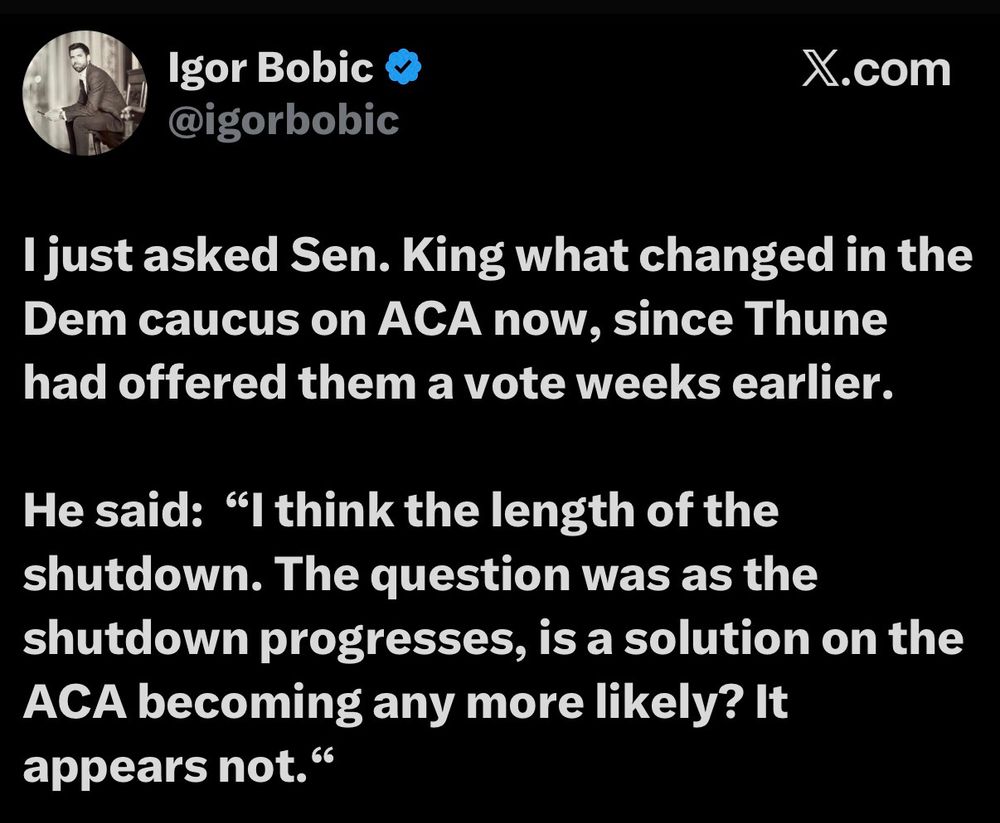Screen dimensions: 1000x823
Task: Click the X logo beside .com
Action: pos(821,70)
